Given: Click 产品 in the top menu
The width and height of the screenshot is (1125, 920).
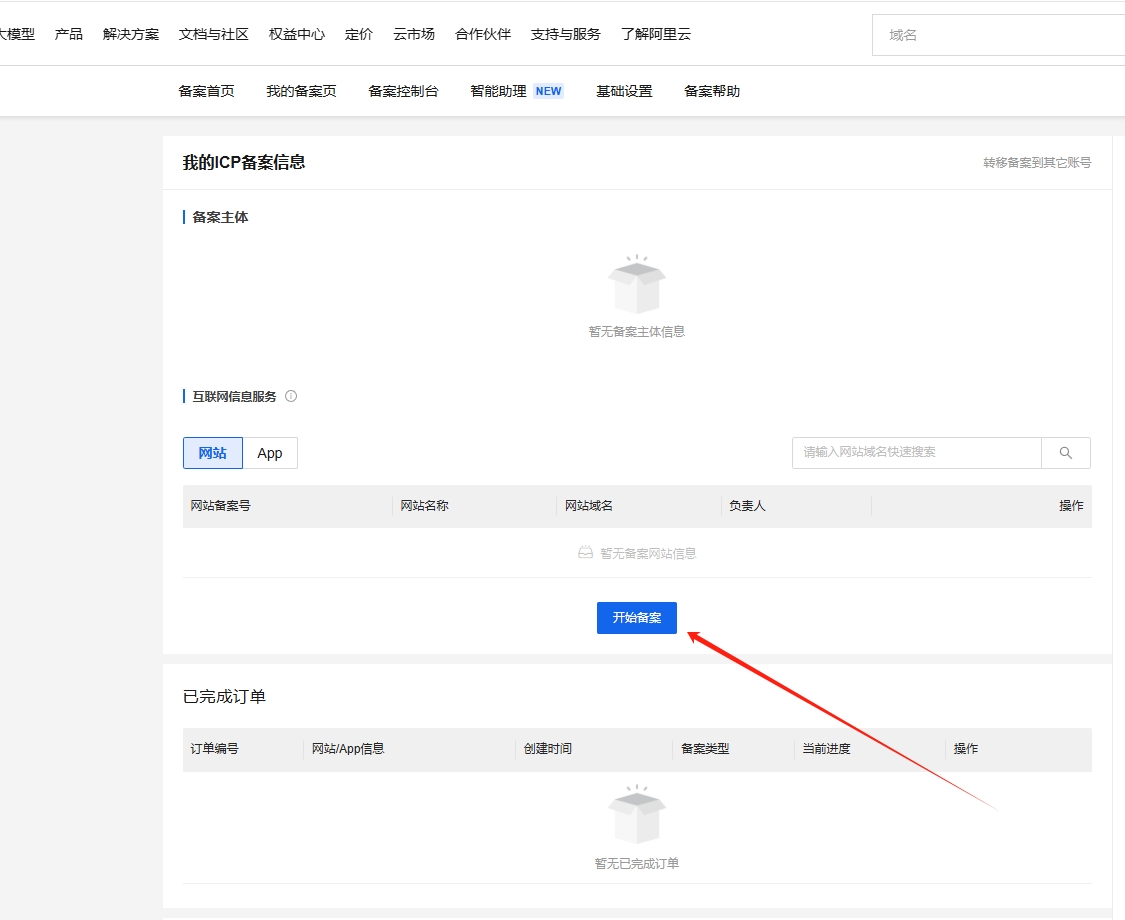Looking at the screenshot, I should [67, 33].
